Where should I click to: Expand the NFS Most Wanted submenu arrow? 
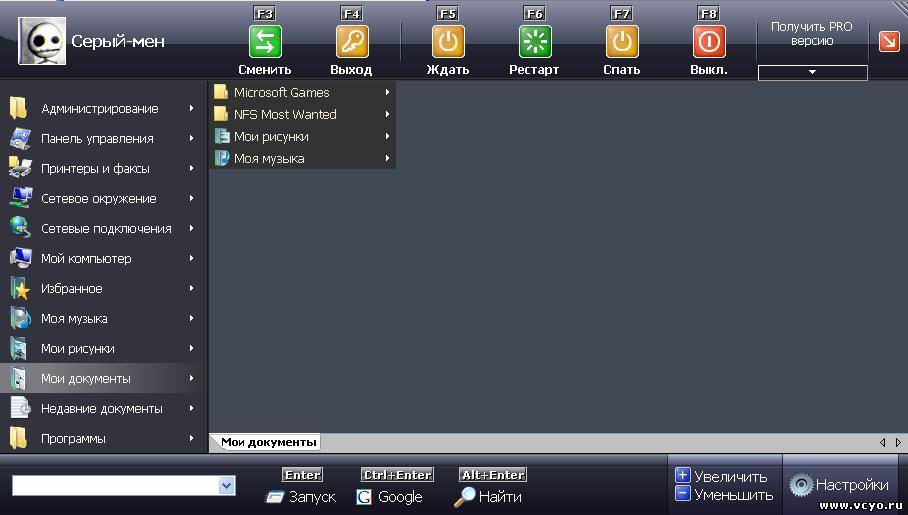[x=387, y=114]
